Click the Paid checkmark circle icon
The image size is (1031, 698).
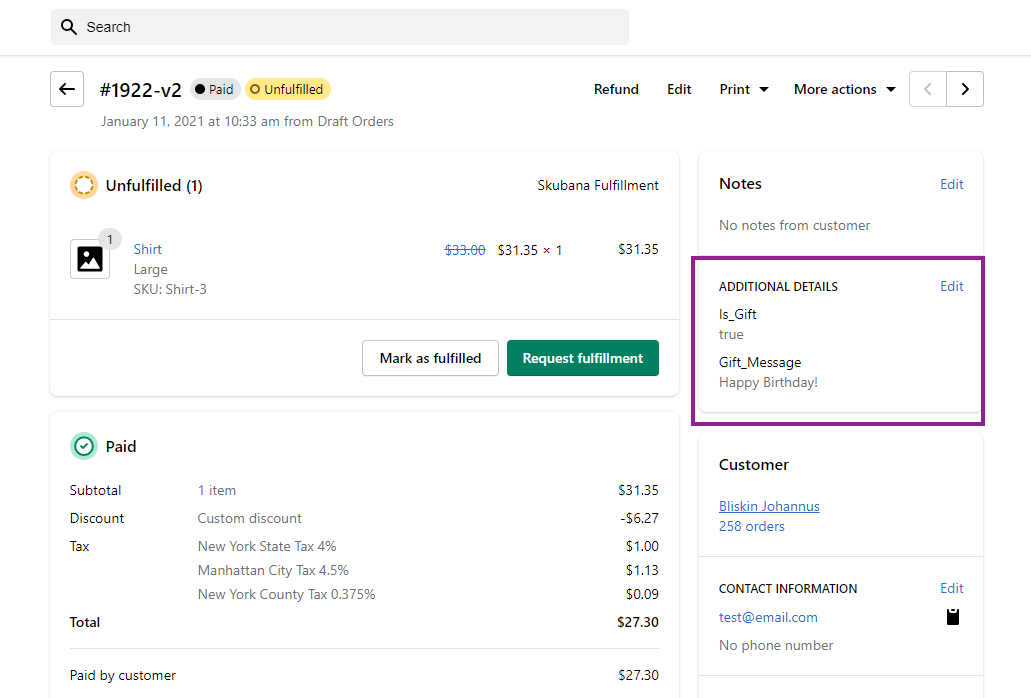coord(84,446)
